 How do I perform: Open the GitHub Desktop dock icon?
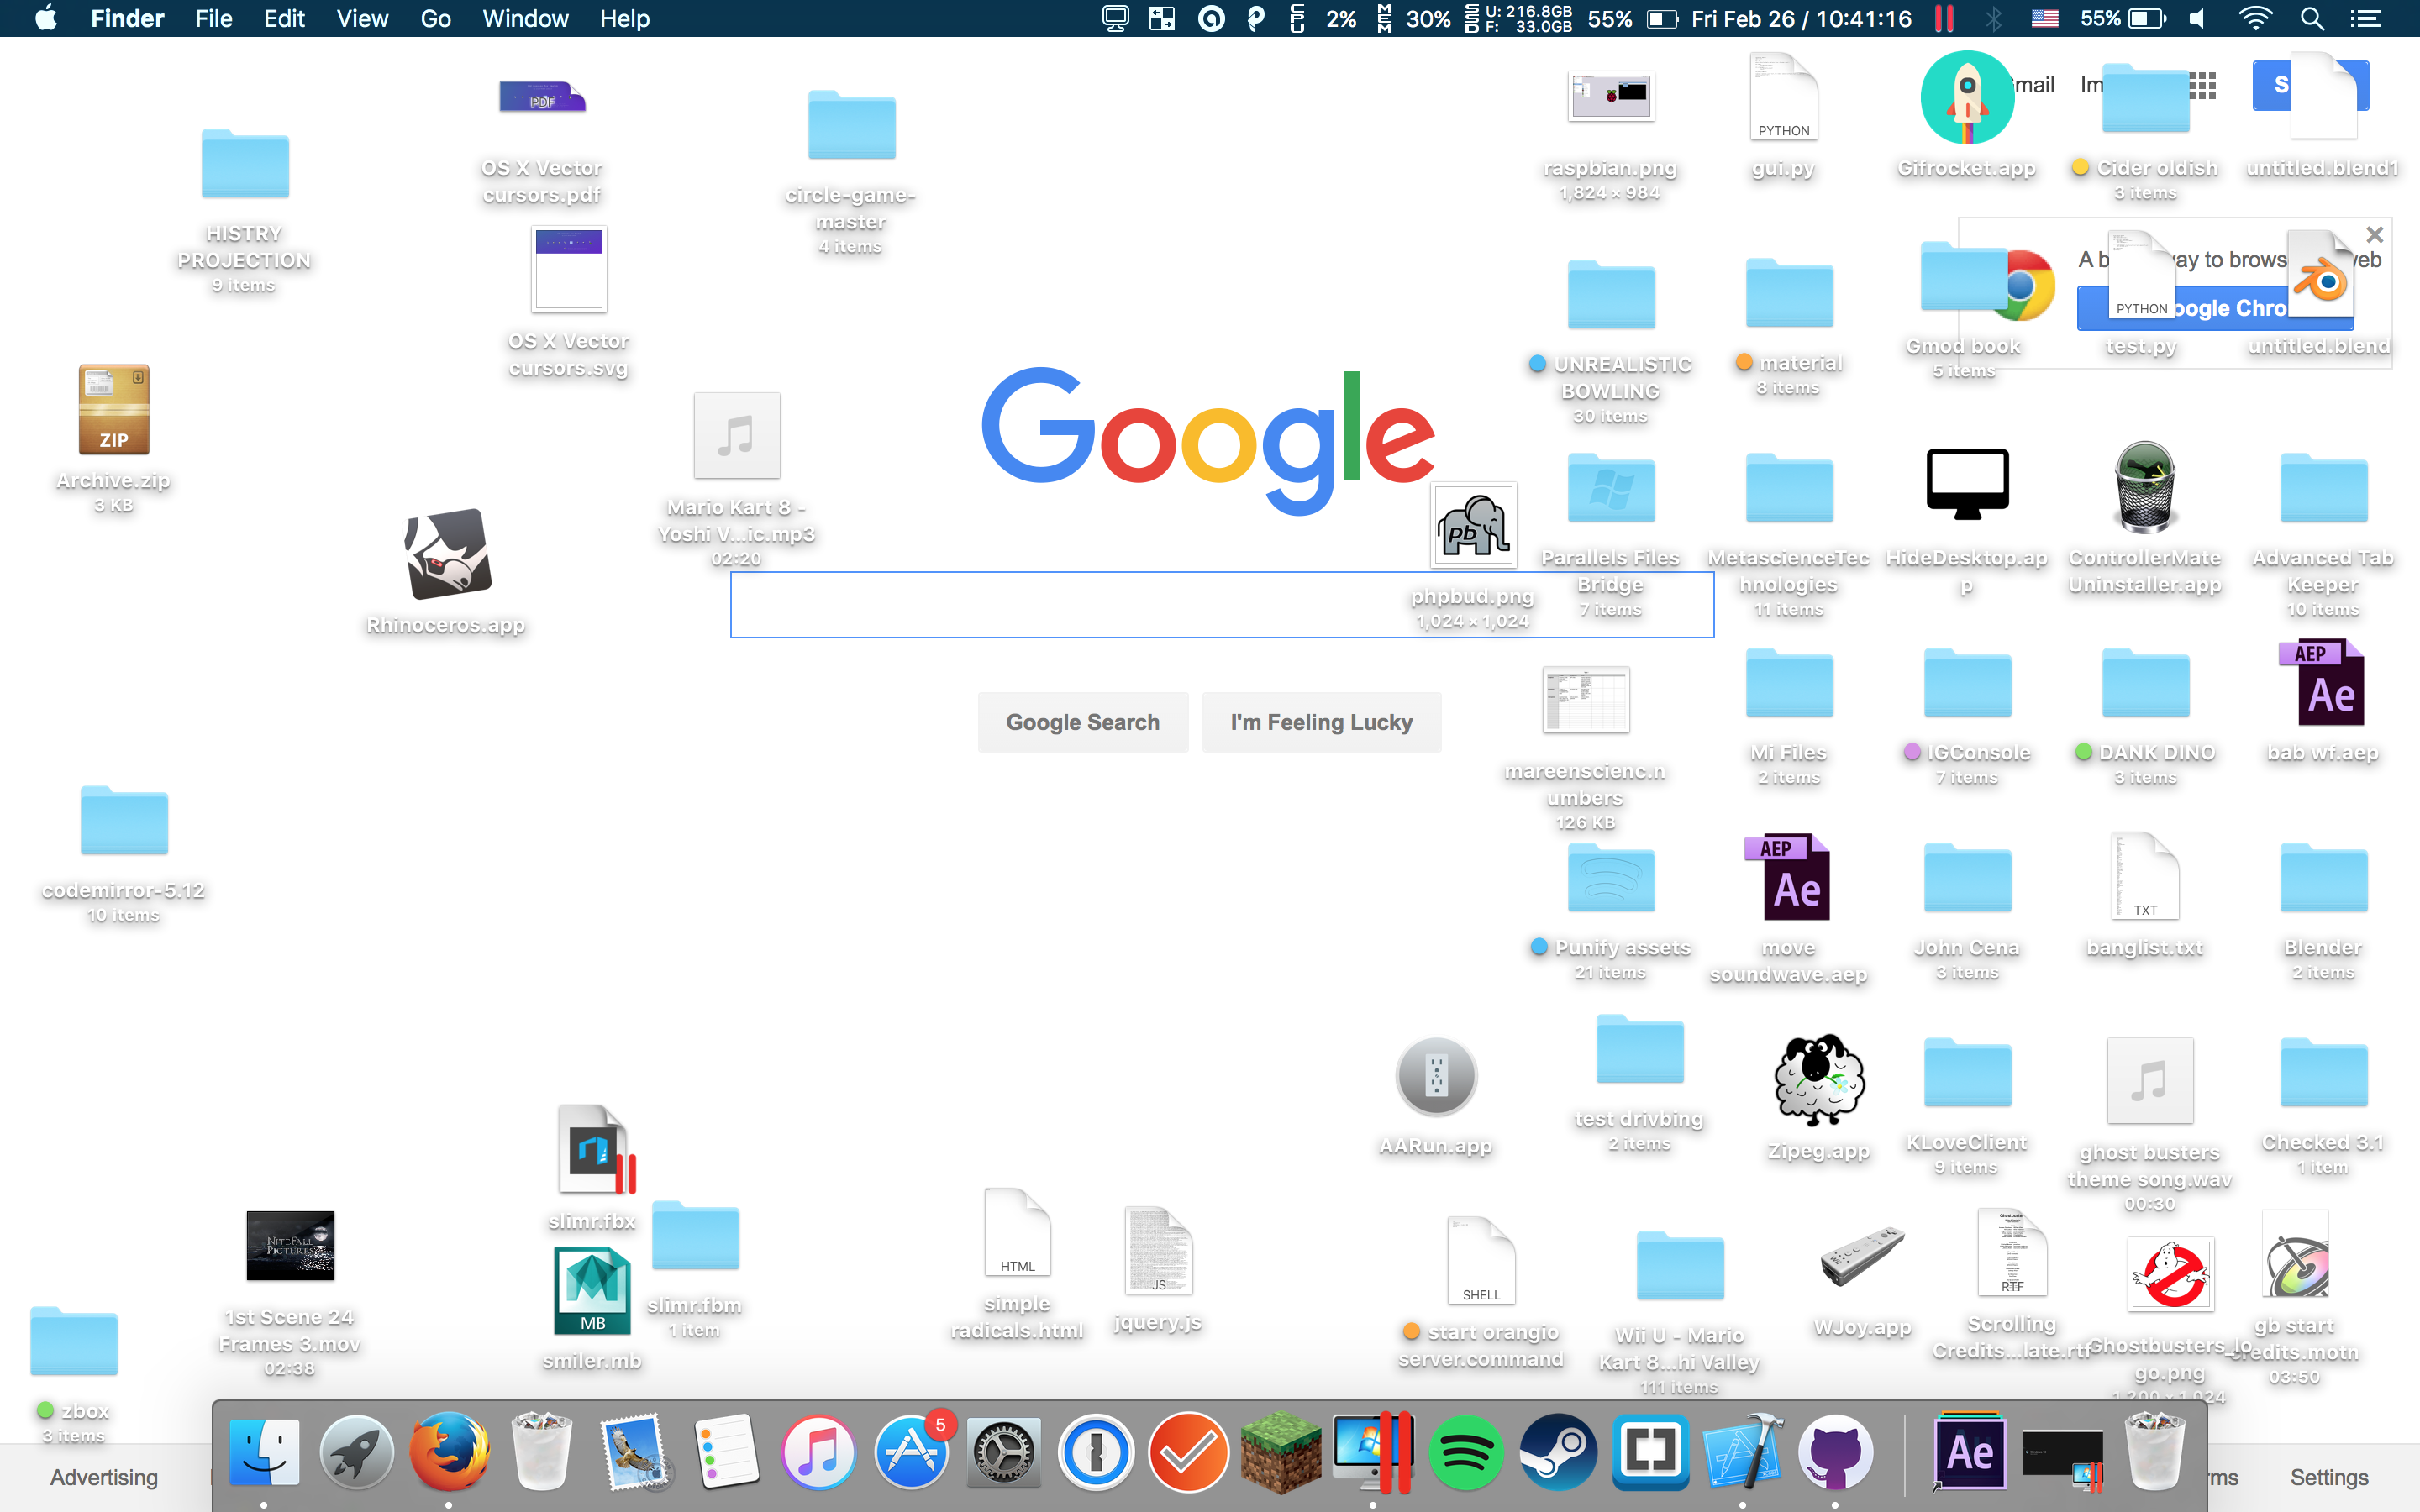[x=1834, y=1452]
